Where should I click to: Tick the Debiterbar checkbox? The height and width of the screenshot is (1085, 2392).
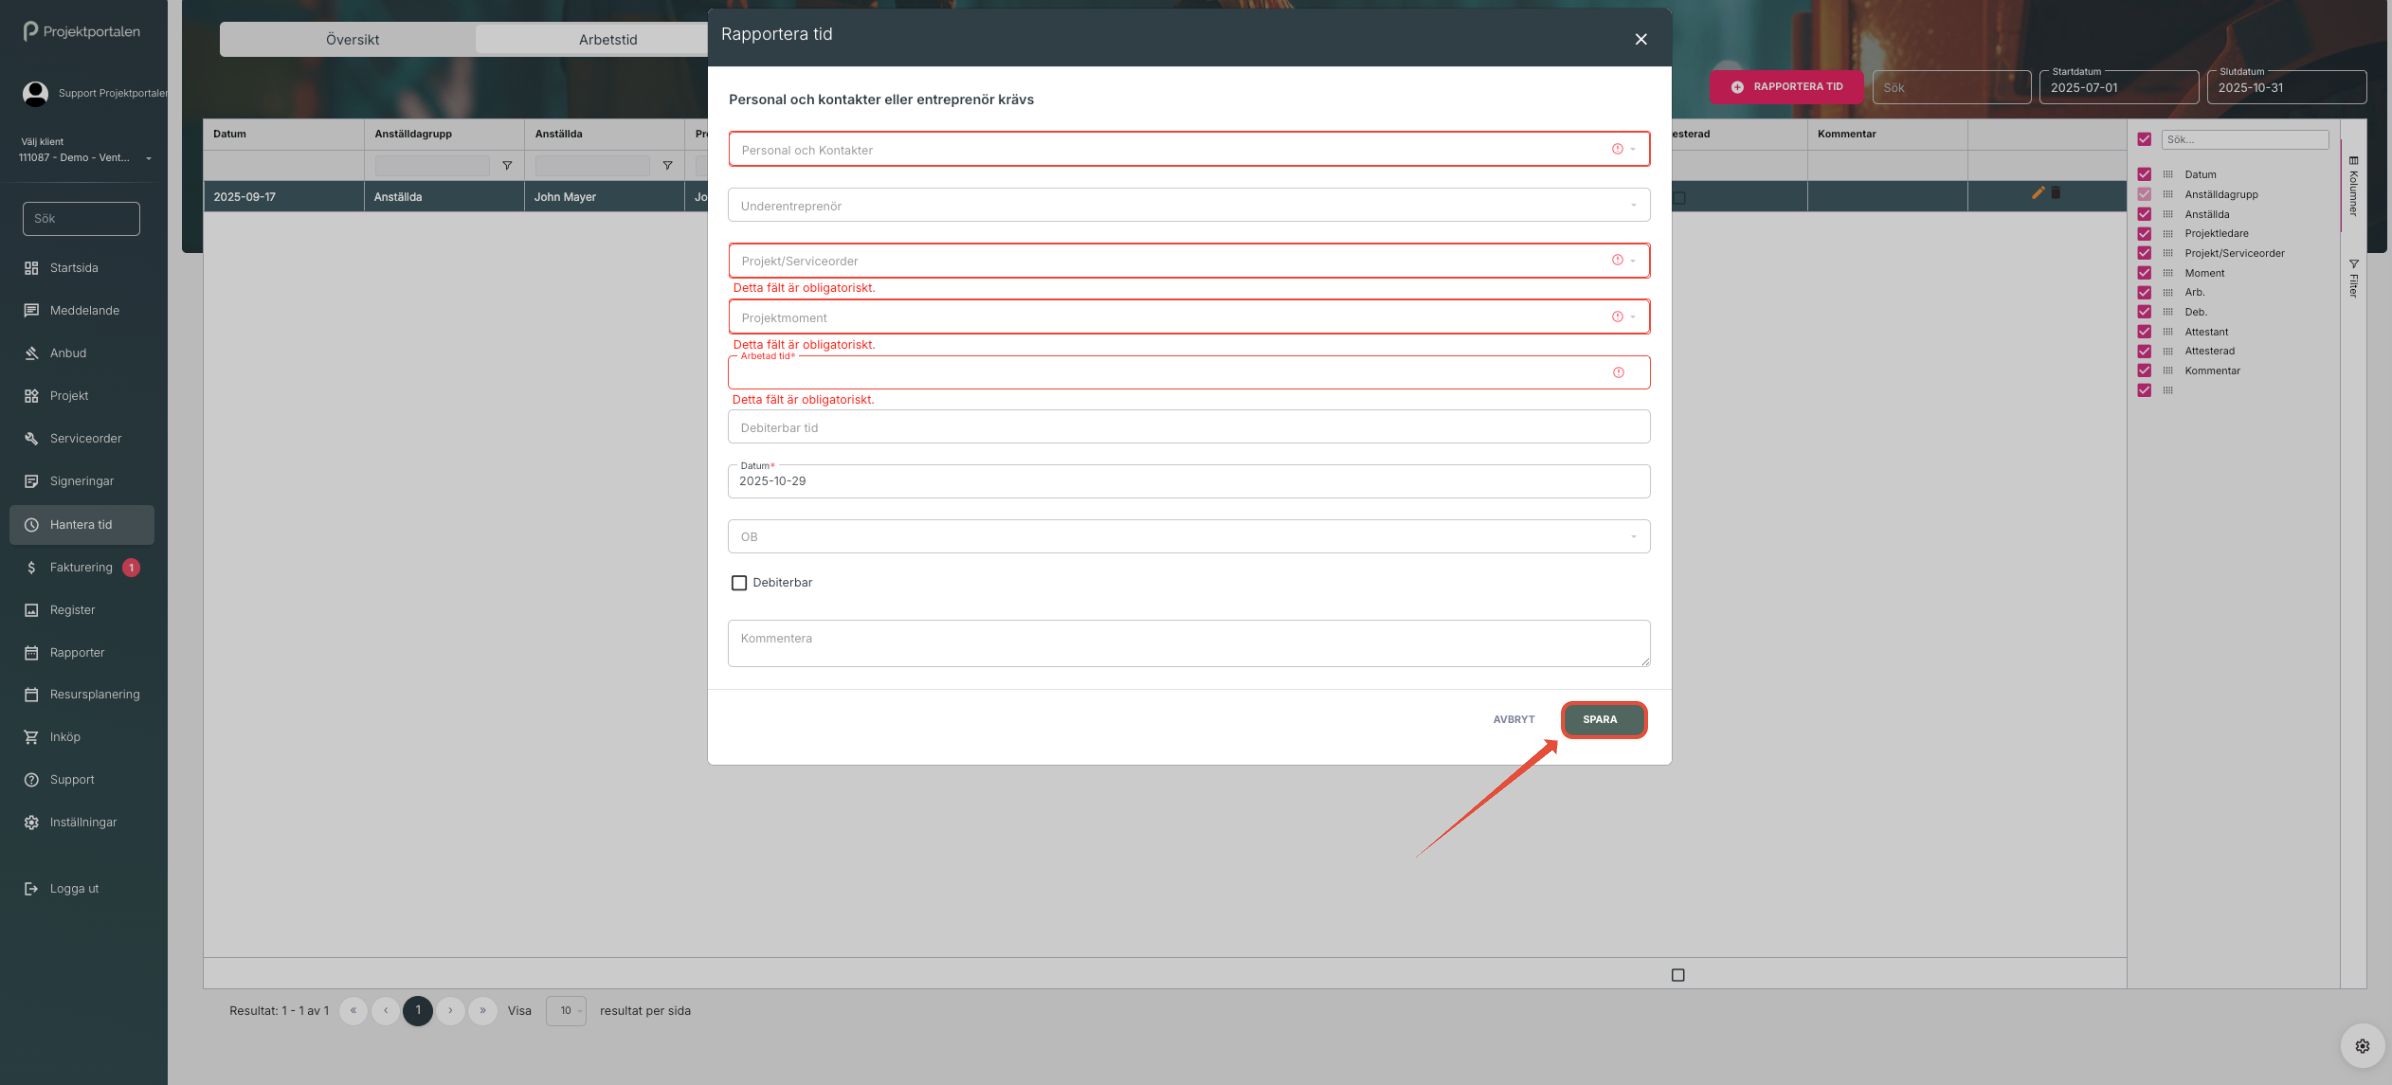point(739,583)
